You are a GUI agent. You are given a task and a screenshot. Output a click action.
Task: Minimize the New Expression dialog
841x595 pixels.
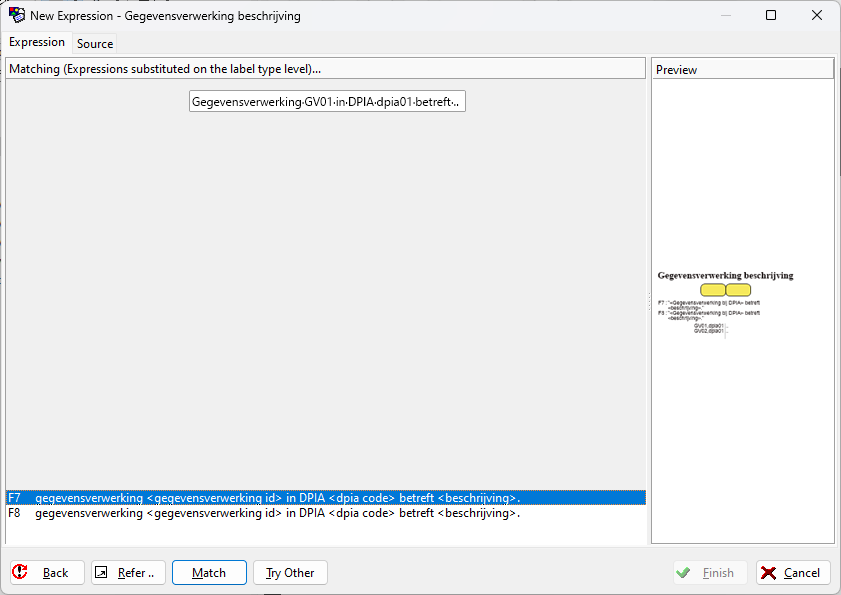pos(725,15)
